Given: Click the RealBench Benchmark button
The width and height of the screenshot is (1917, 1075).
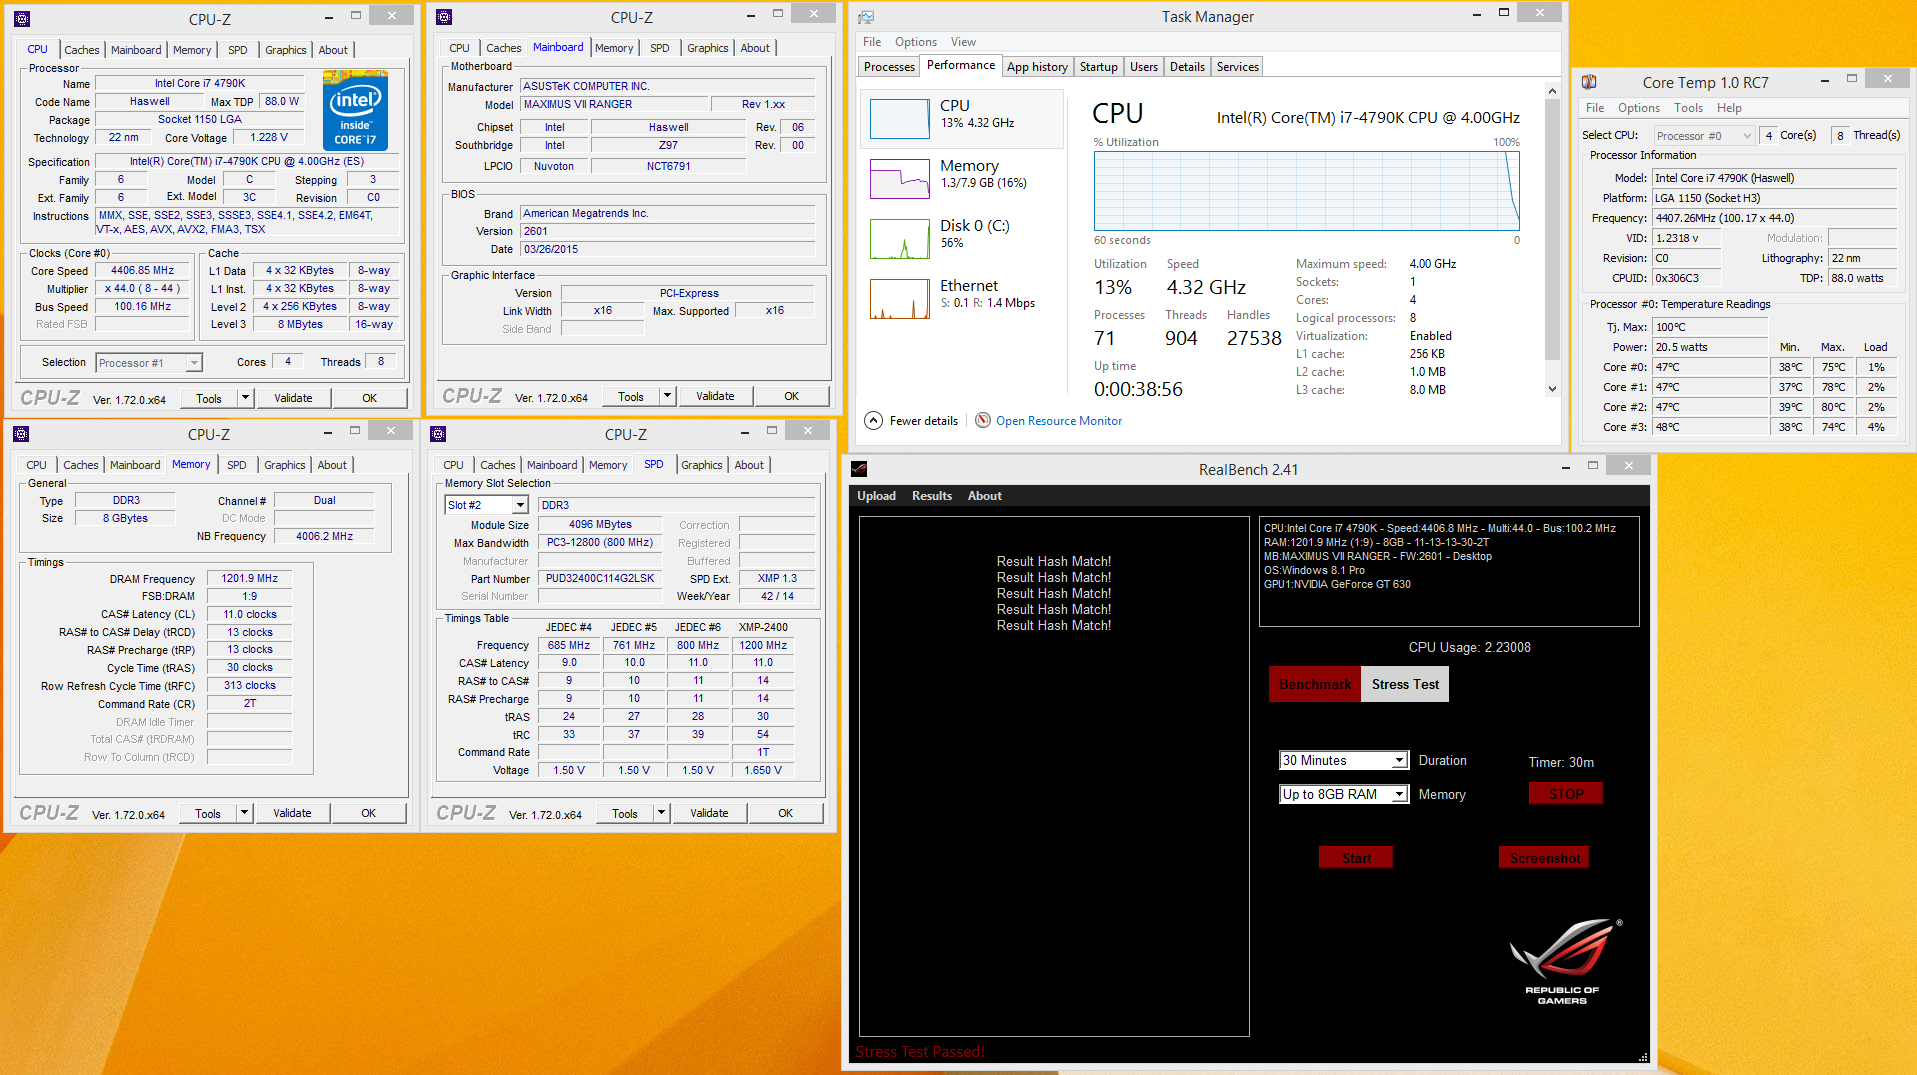Looking at the screenshot, I should [1315, 684].
